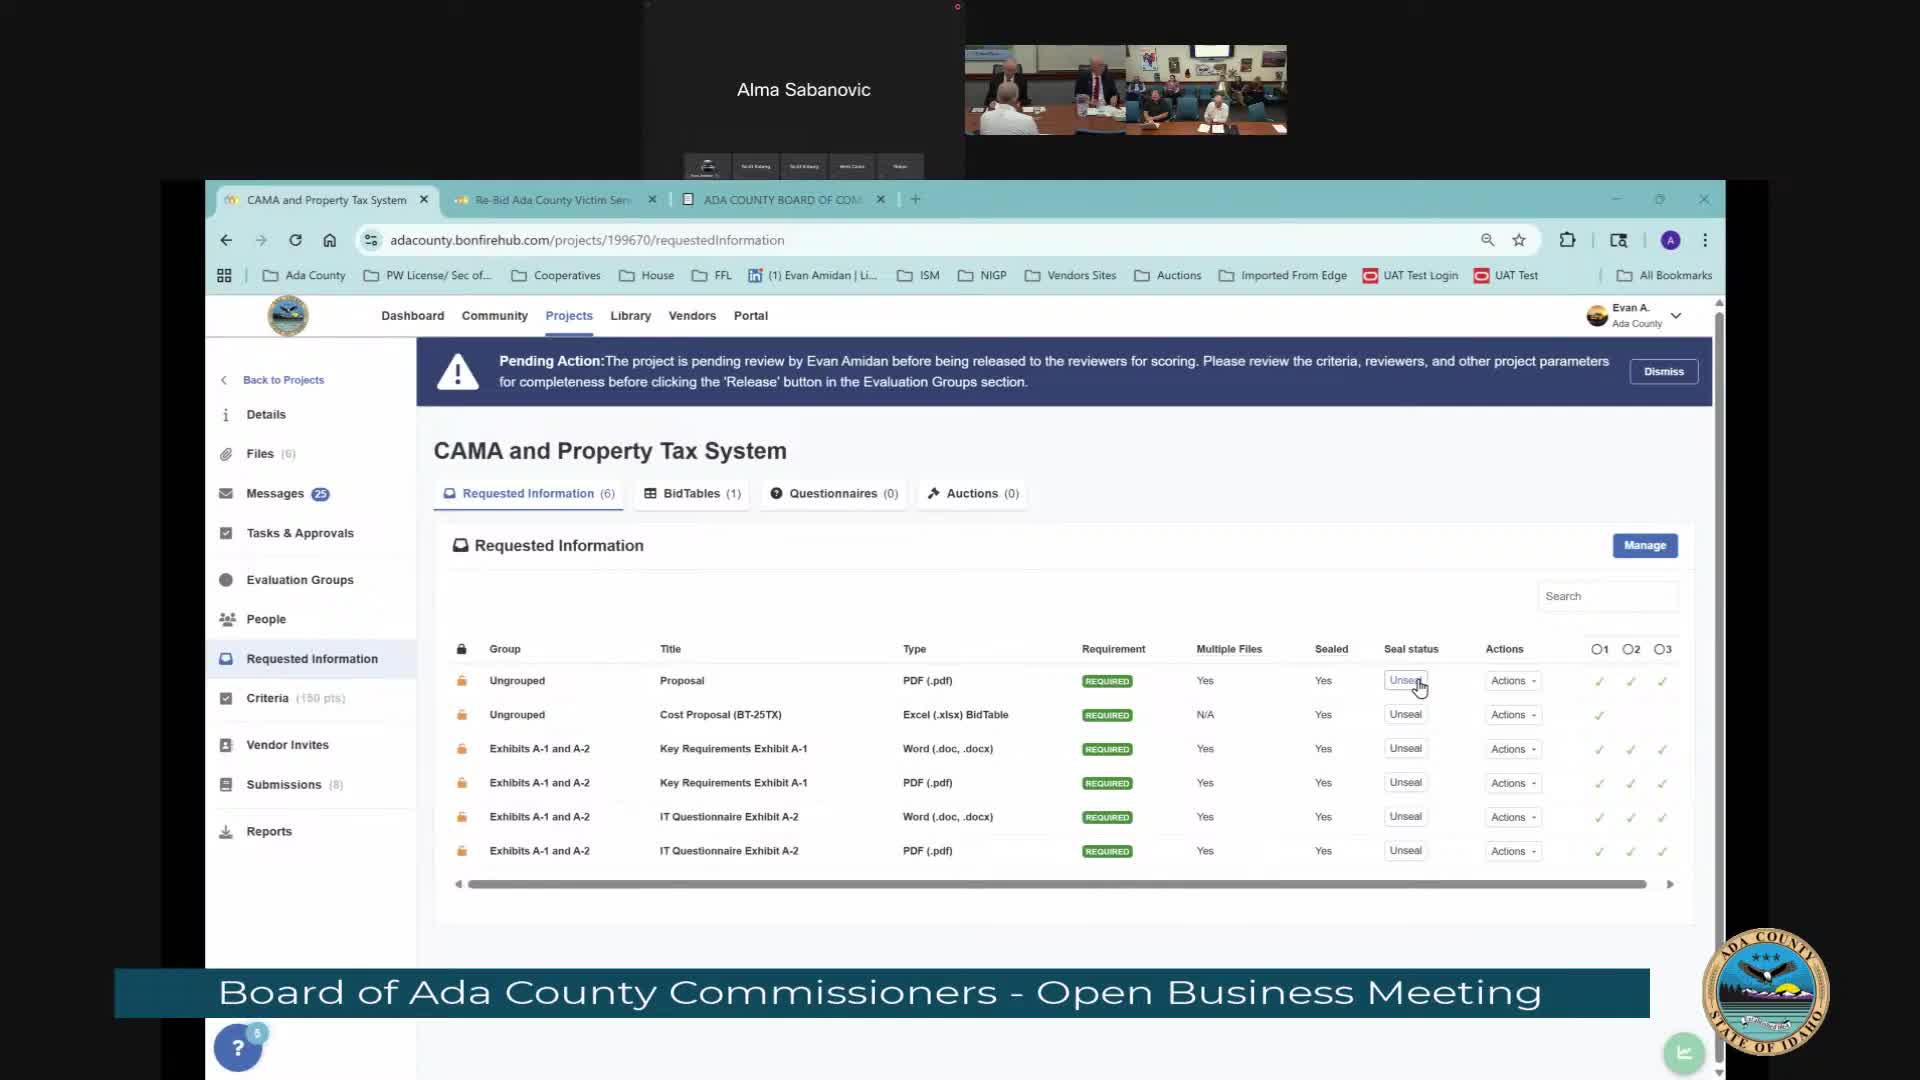Viewport: 1920px width, 1080px height.
Task: Click the browser home icon
Action: tap(330, 240)
